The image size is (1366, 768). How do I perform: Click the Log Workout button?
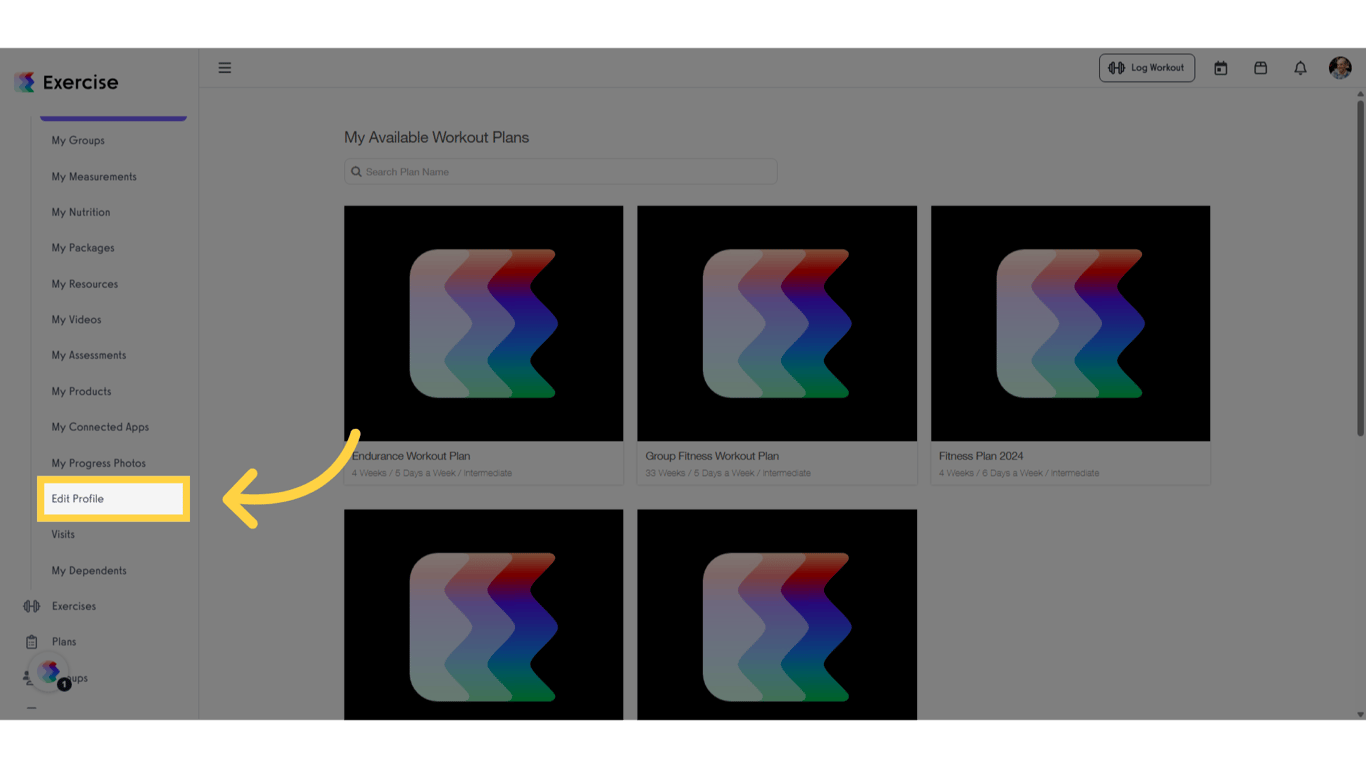click(1147, 68)
